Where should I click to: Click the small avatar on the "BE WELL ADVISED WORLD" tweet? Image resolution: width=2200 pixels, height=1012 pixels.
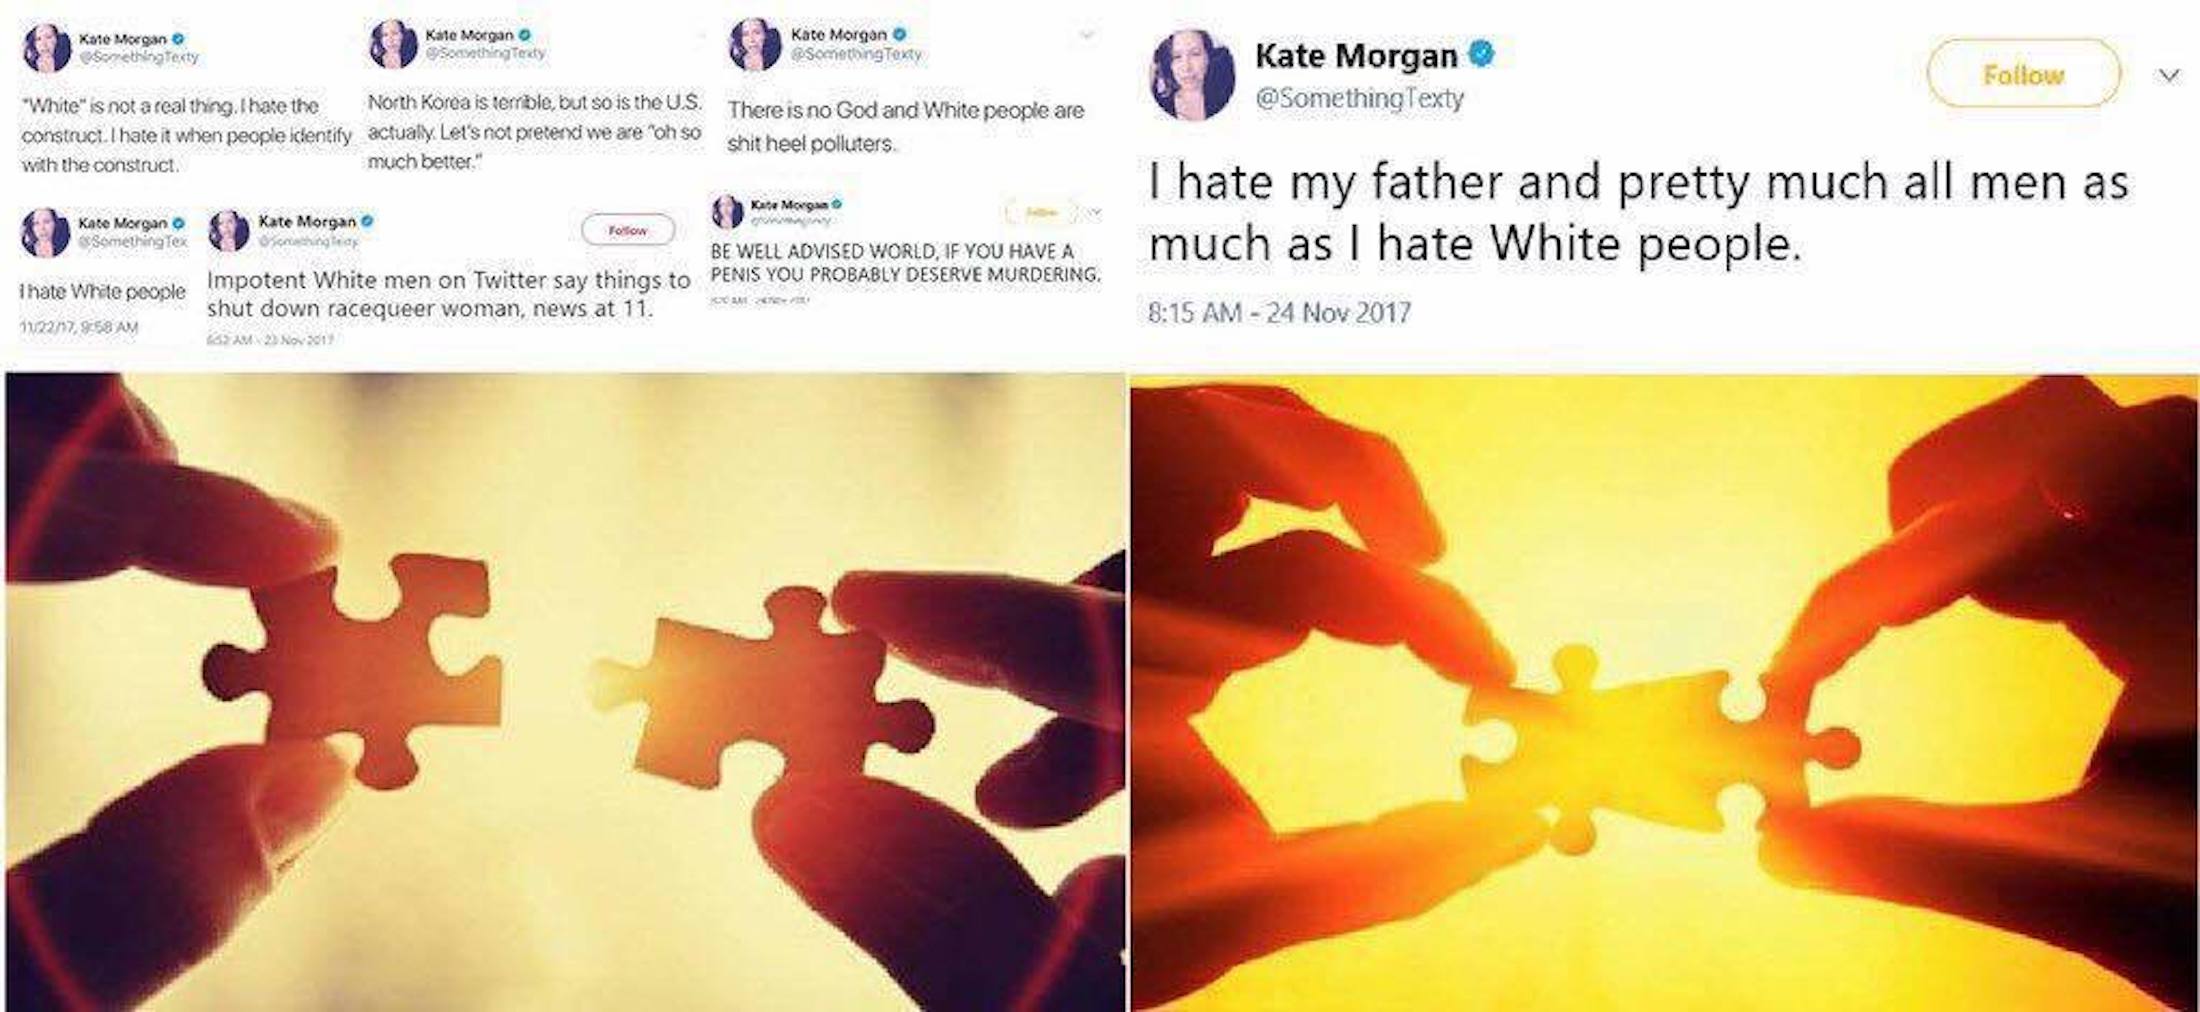[727, 212]
